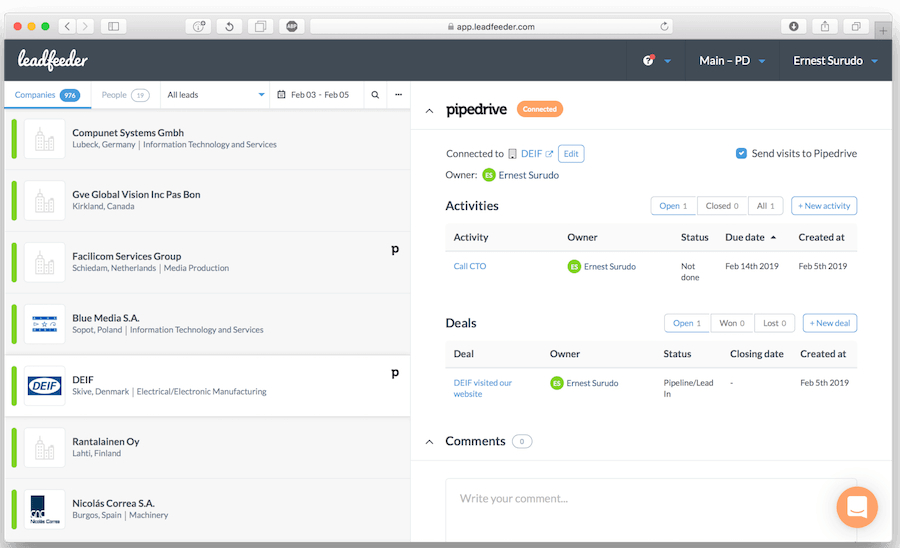This screenshot has width=900, height=548.
Task: Click the Leadfeeder logo
Action: [52, 60]
